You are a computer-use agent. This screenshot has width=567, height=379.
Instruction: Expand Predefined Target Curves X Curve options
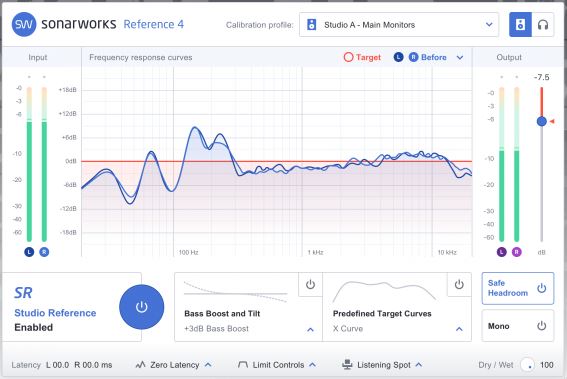point(459,329)
